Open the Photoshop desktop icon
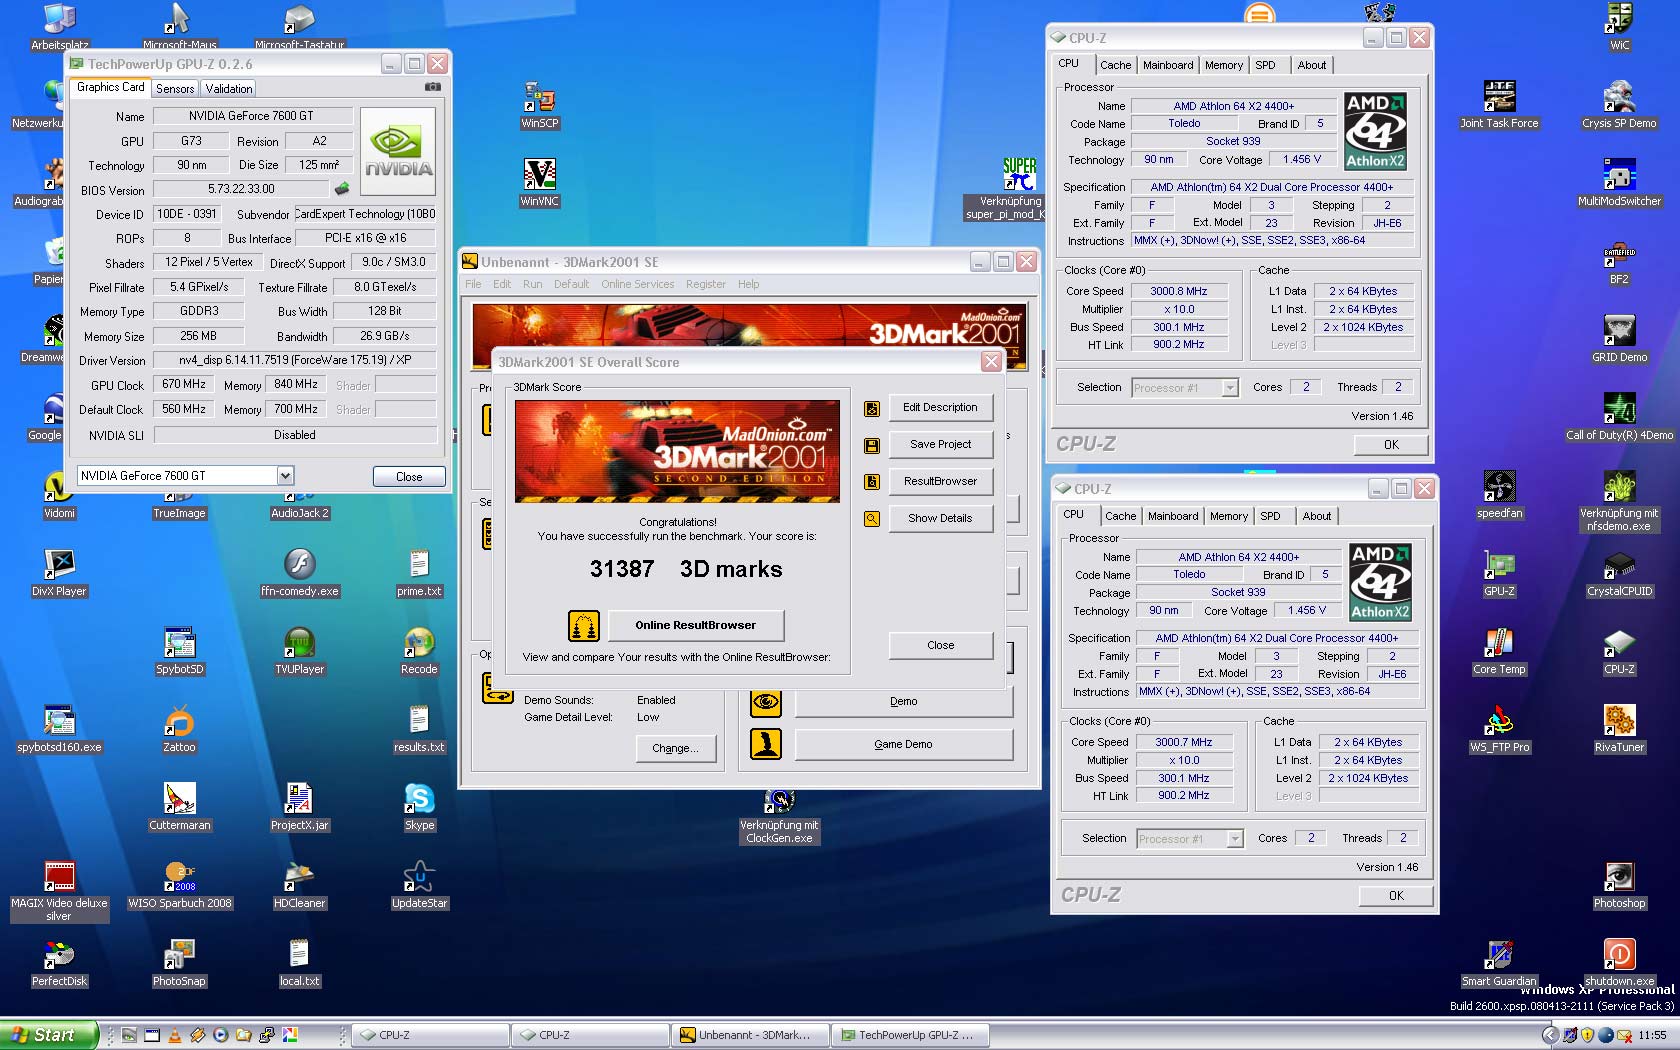Viewport: 1680px width, 1050px height. coord(1619,886)
